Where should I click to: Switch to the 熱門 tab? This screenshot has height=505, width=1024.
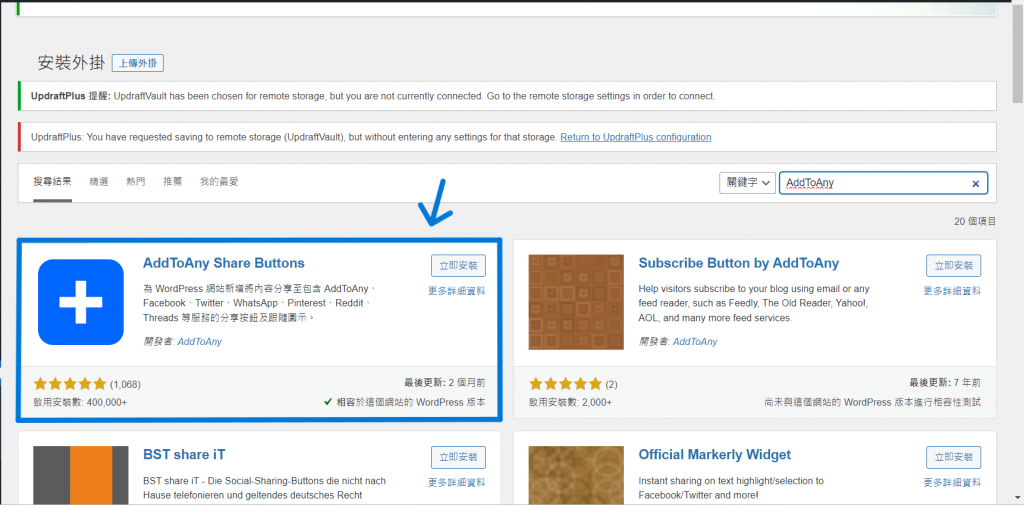pyautogui.click(x=136, y=182)
